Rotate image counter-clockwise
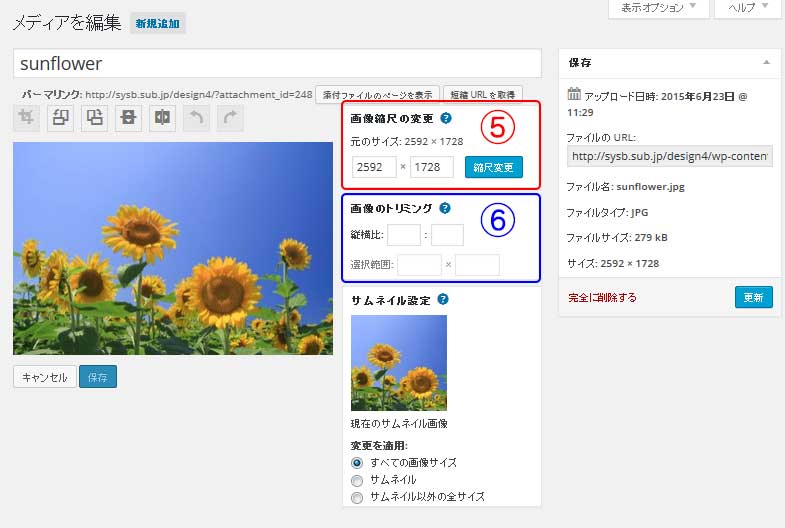The height and width of the screenshot is (528, 785). click(61, 118)
